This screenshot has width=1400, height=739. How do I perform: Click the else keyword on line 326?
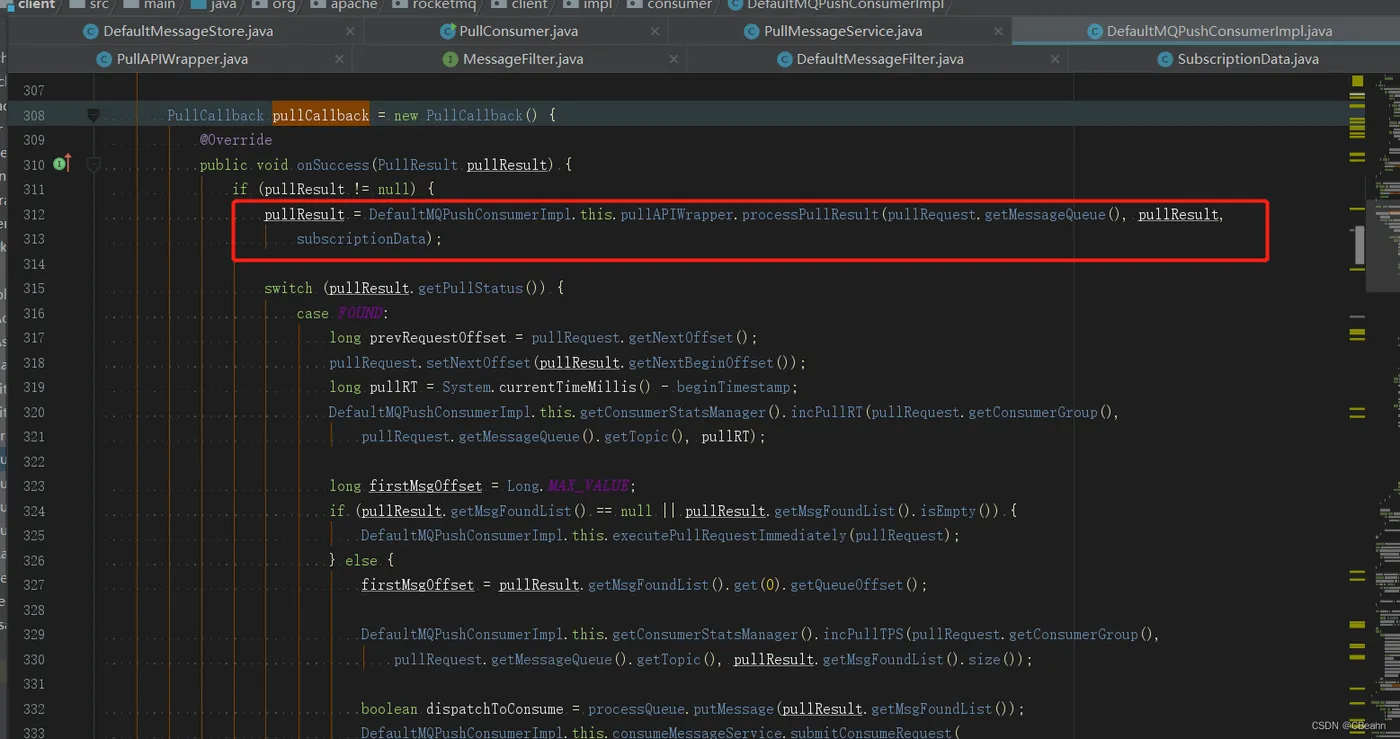361,560
